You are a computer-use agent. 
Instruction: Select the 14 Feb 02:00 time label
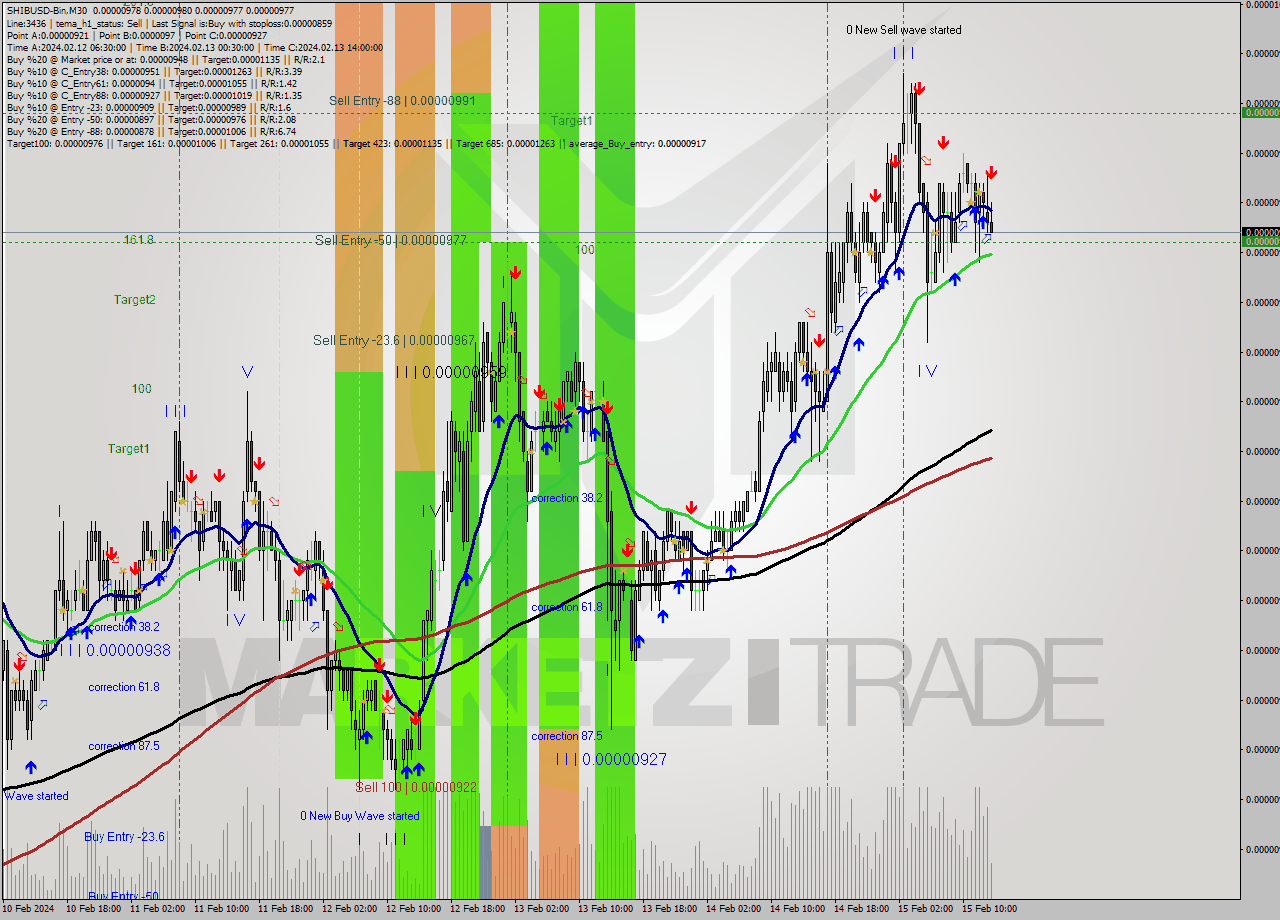[733, 909]
